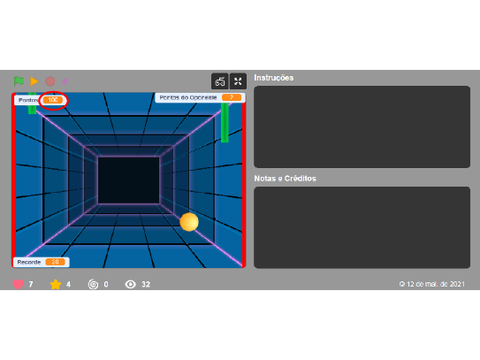Stop the project with the red stop sign
Screen dimensions: 480x360
[x=50, y=81]
